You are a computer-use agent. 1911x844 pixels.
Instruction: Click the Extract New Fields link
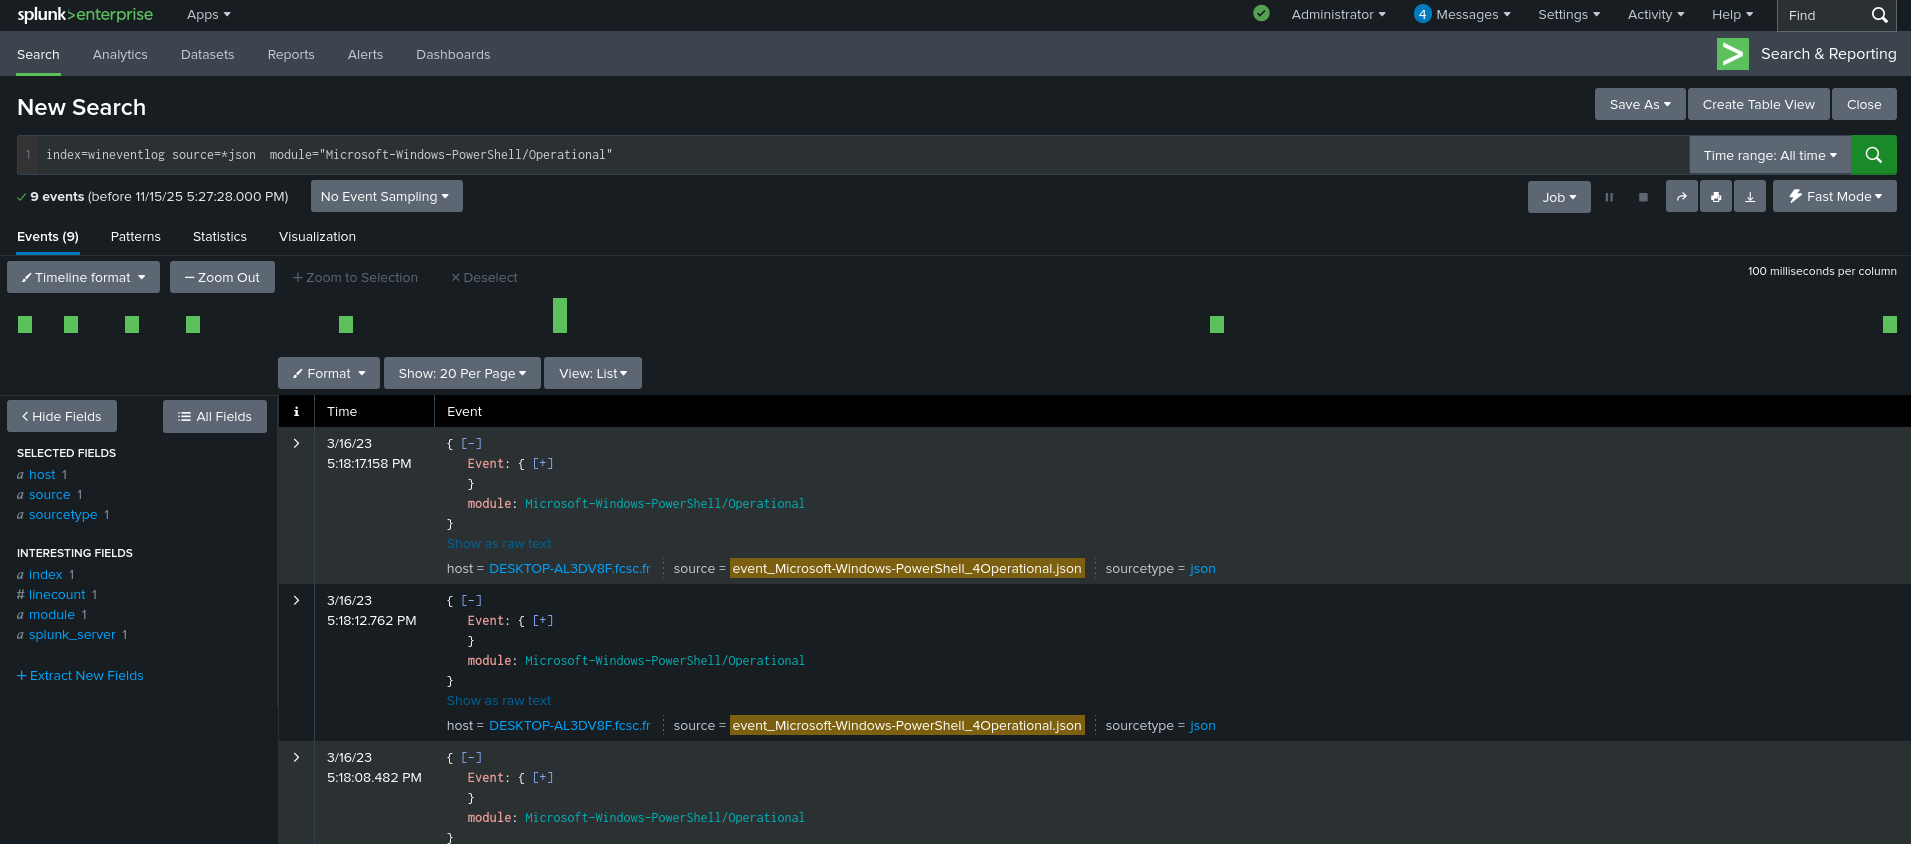coord(81,676)
